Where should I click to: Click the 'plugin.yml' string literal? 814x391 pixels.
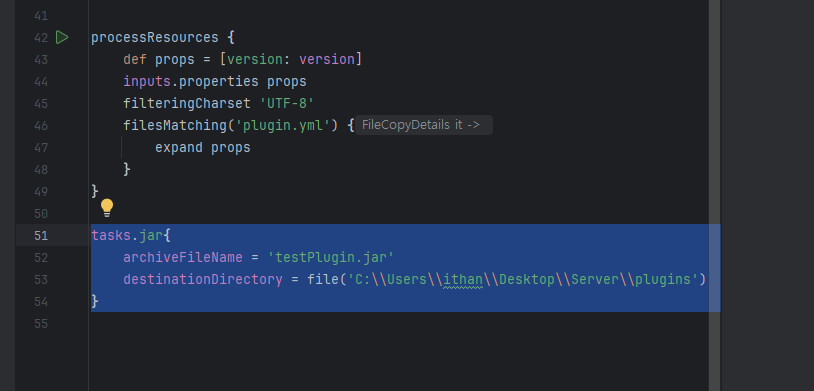[283, 126]
